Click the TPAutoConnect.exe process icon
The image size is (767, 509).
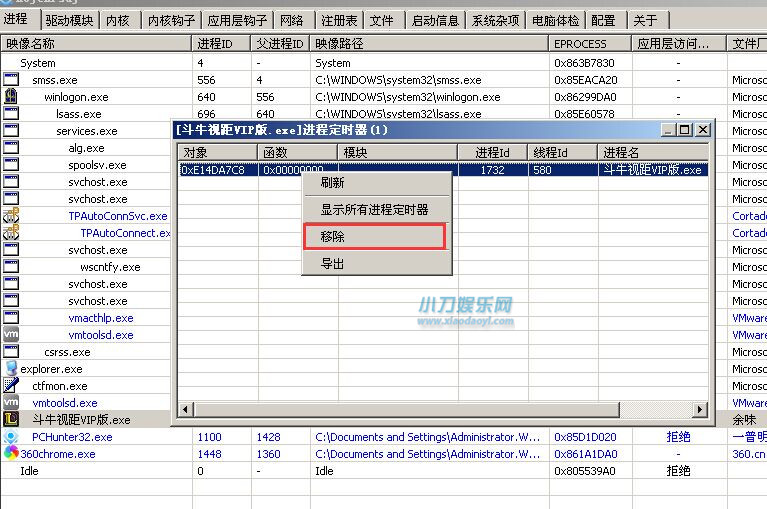point(11,232)
